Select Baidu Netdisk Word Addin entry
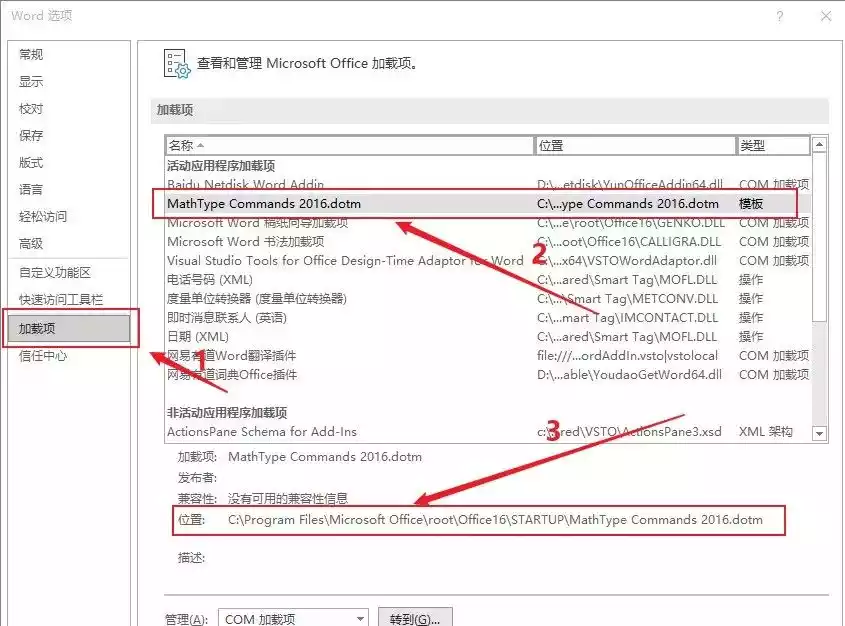 pos(245,185)
